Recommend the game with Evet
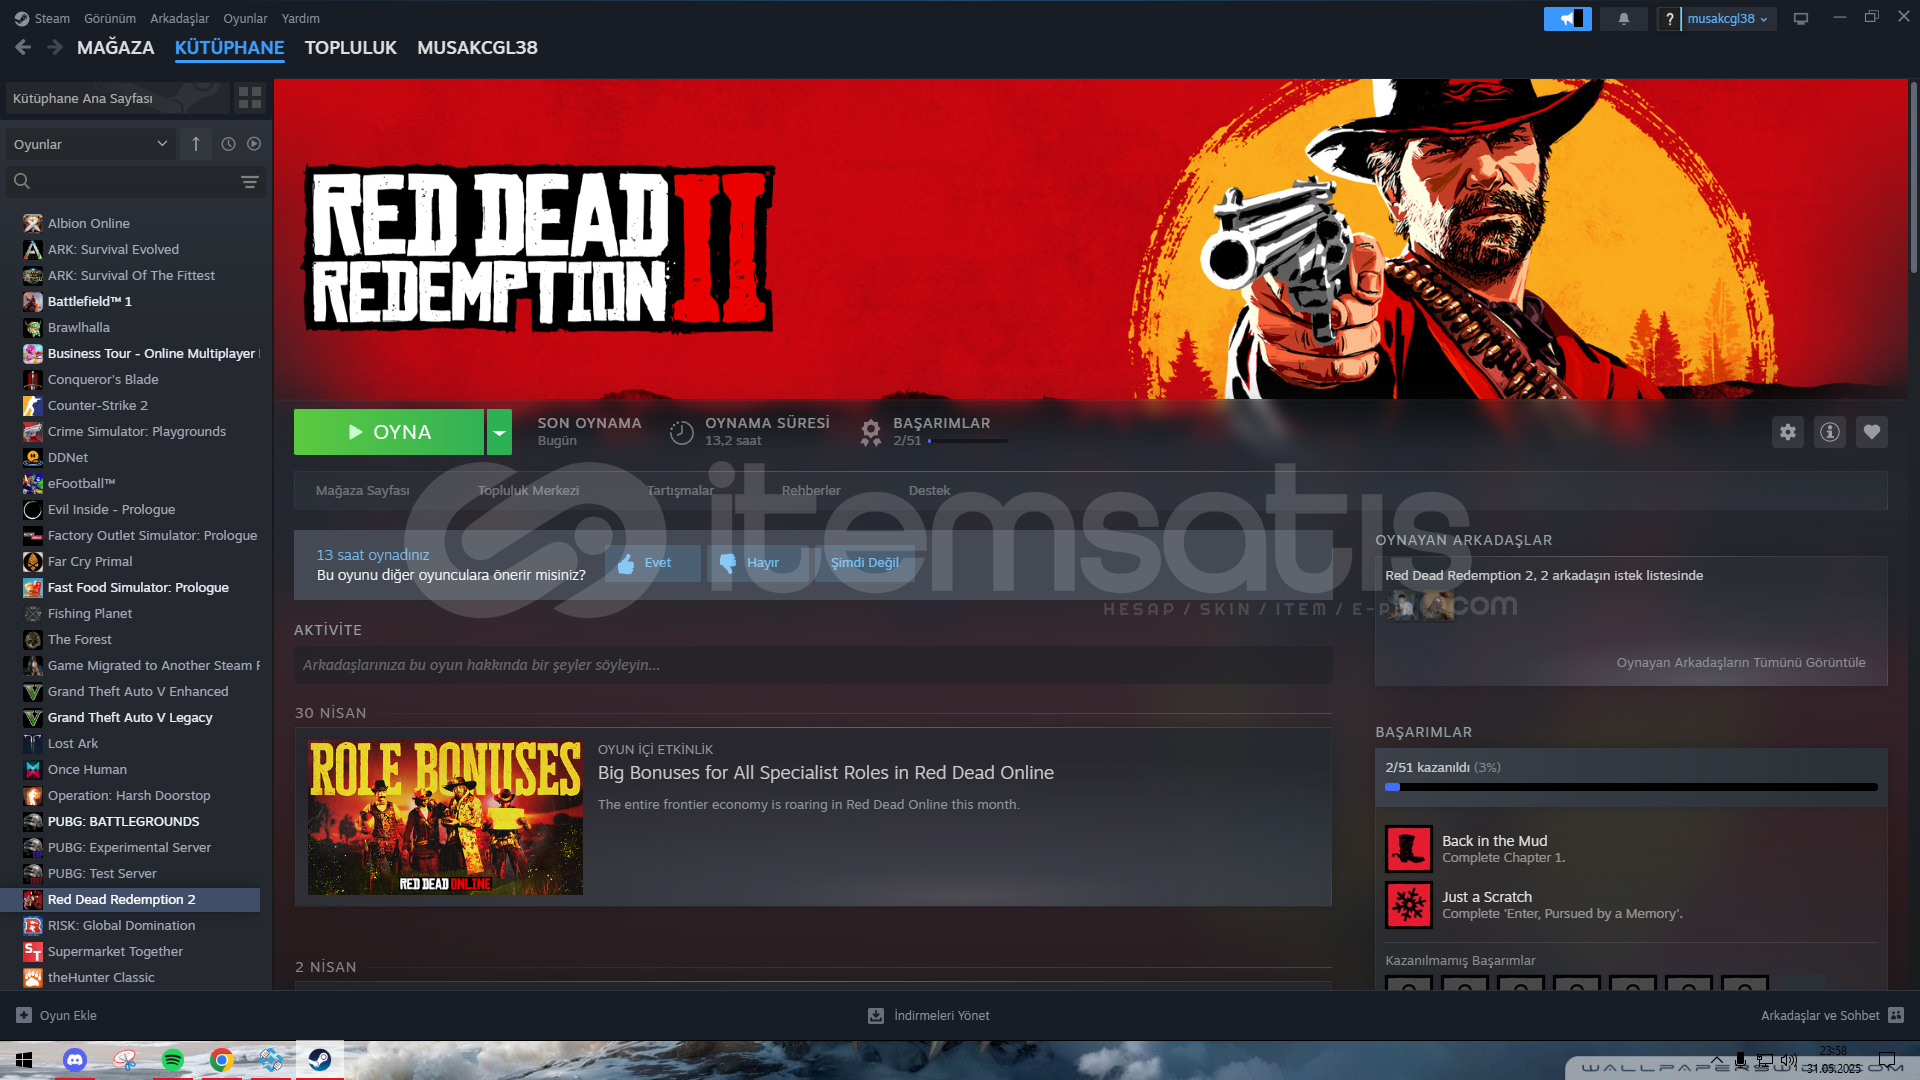The height and width of the screenshot is (1080, 1920). click(x=653, y=563)
